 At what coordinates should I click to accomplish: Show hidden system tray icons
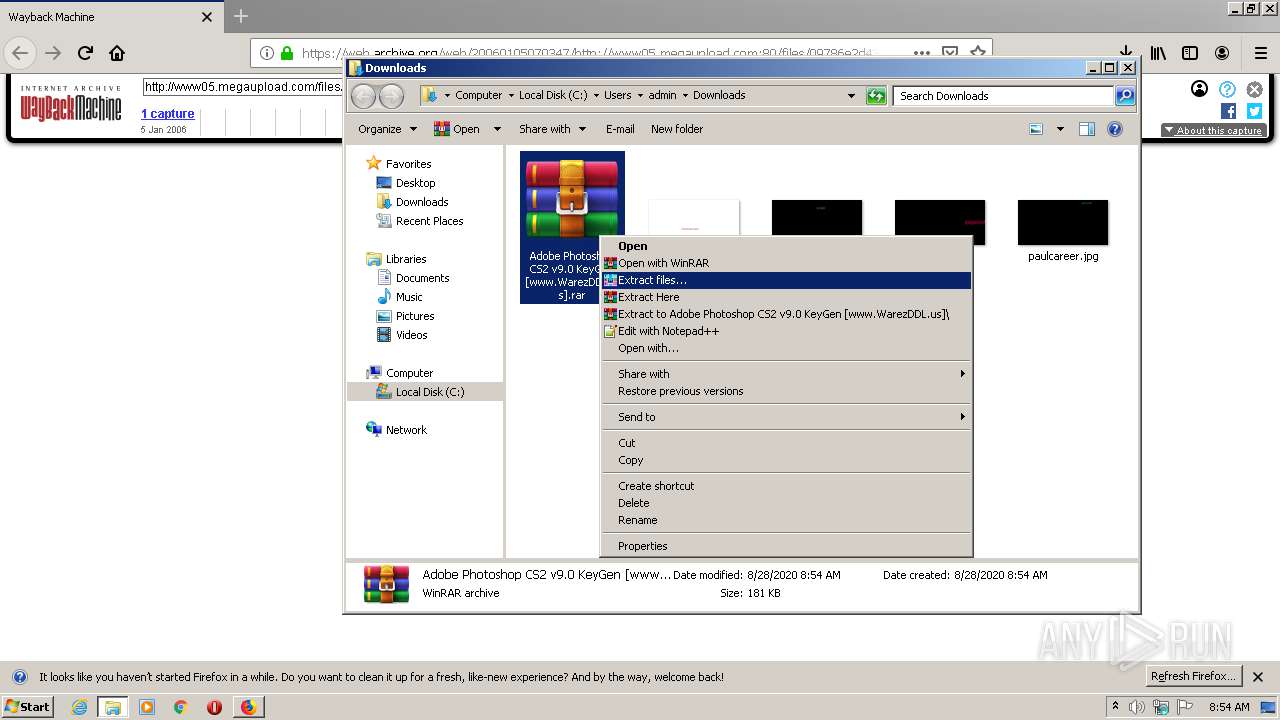click(1116, 707)
